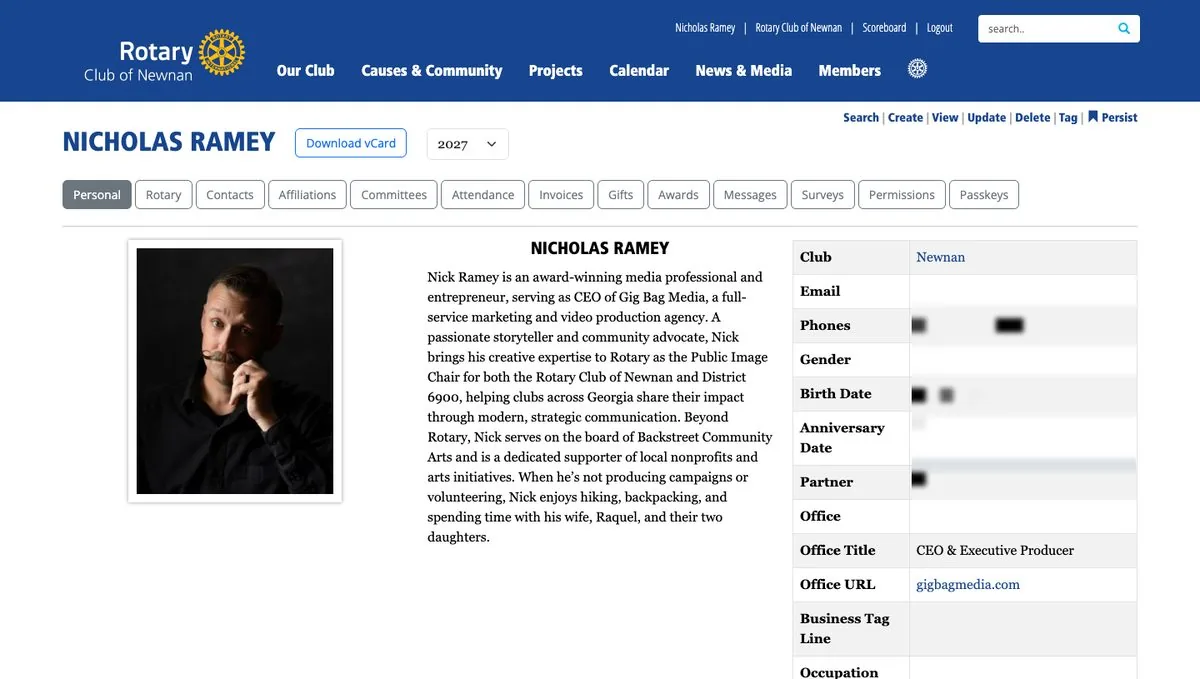The width and height of the screenshot is (1200, 679).
Task: Click inside the search input field
Action: pyautogui.click(x=1045, y=29)
